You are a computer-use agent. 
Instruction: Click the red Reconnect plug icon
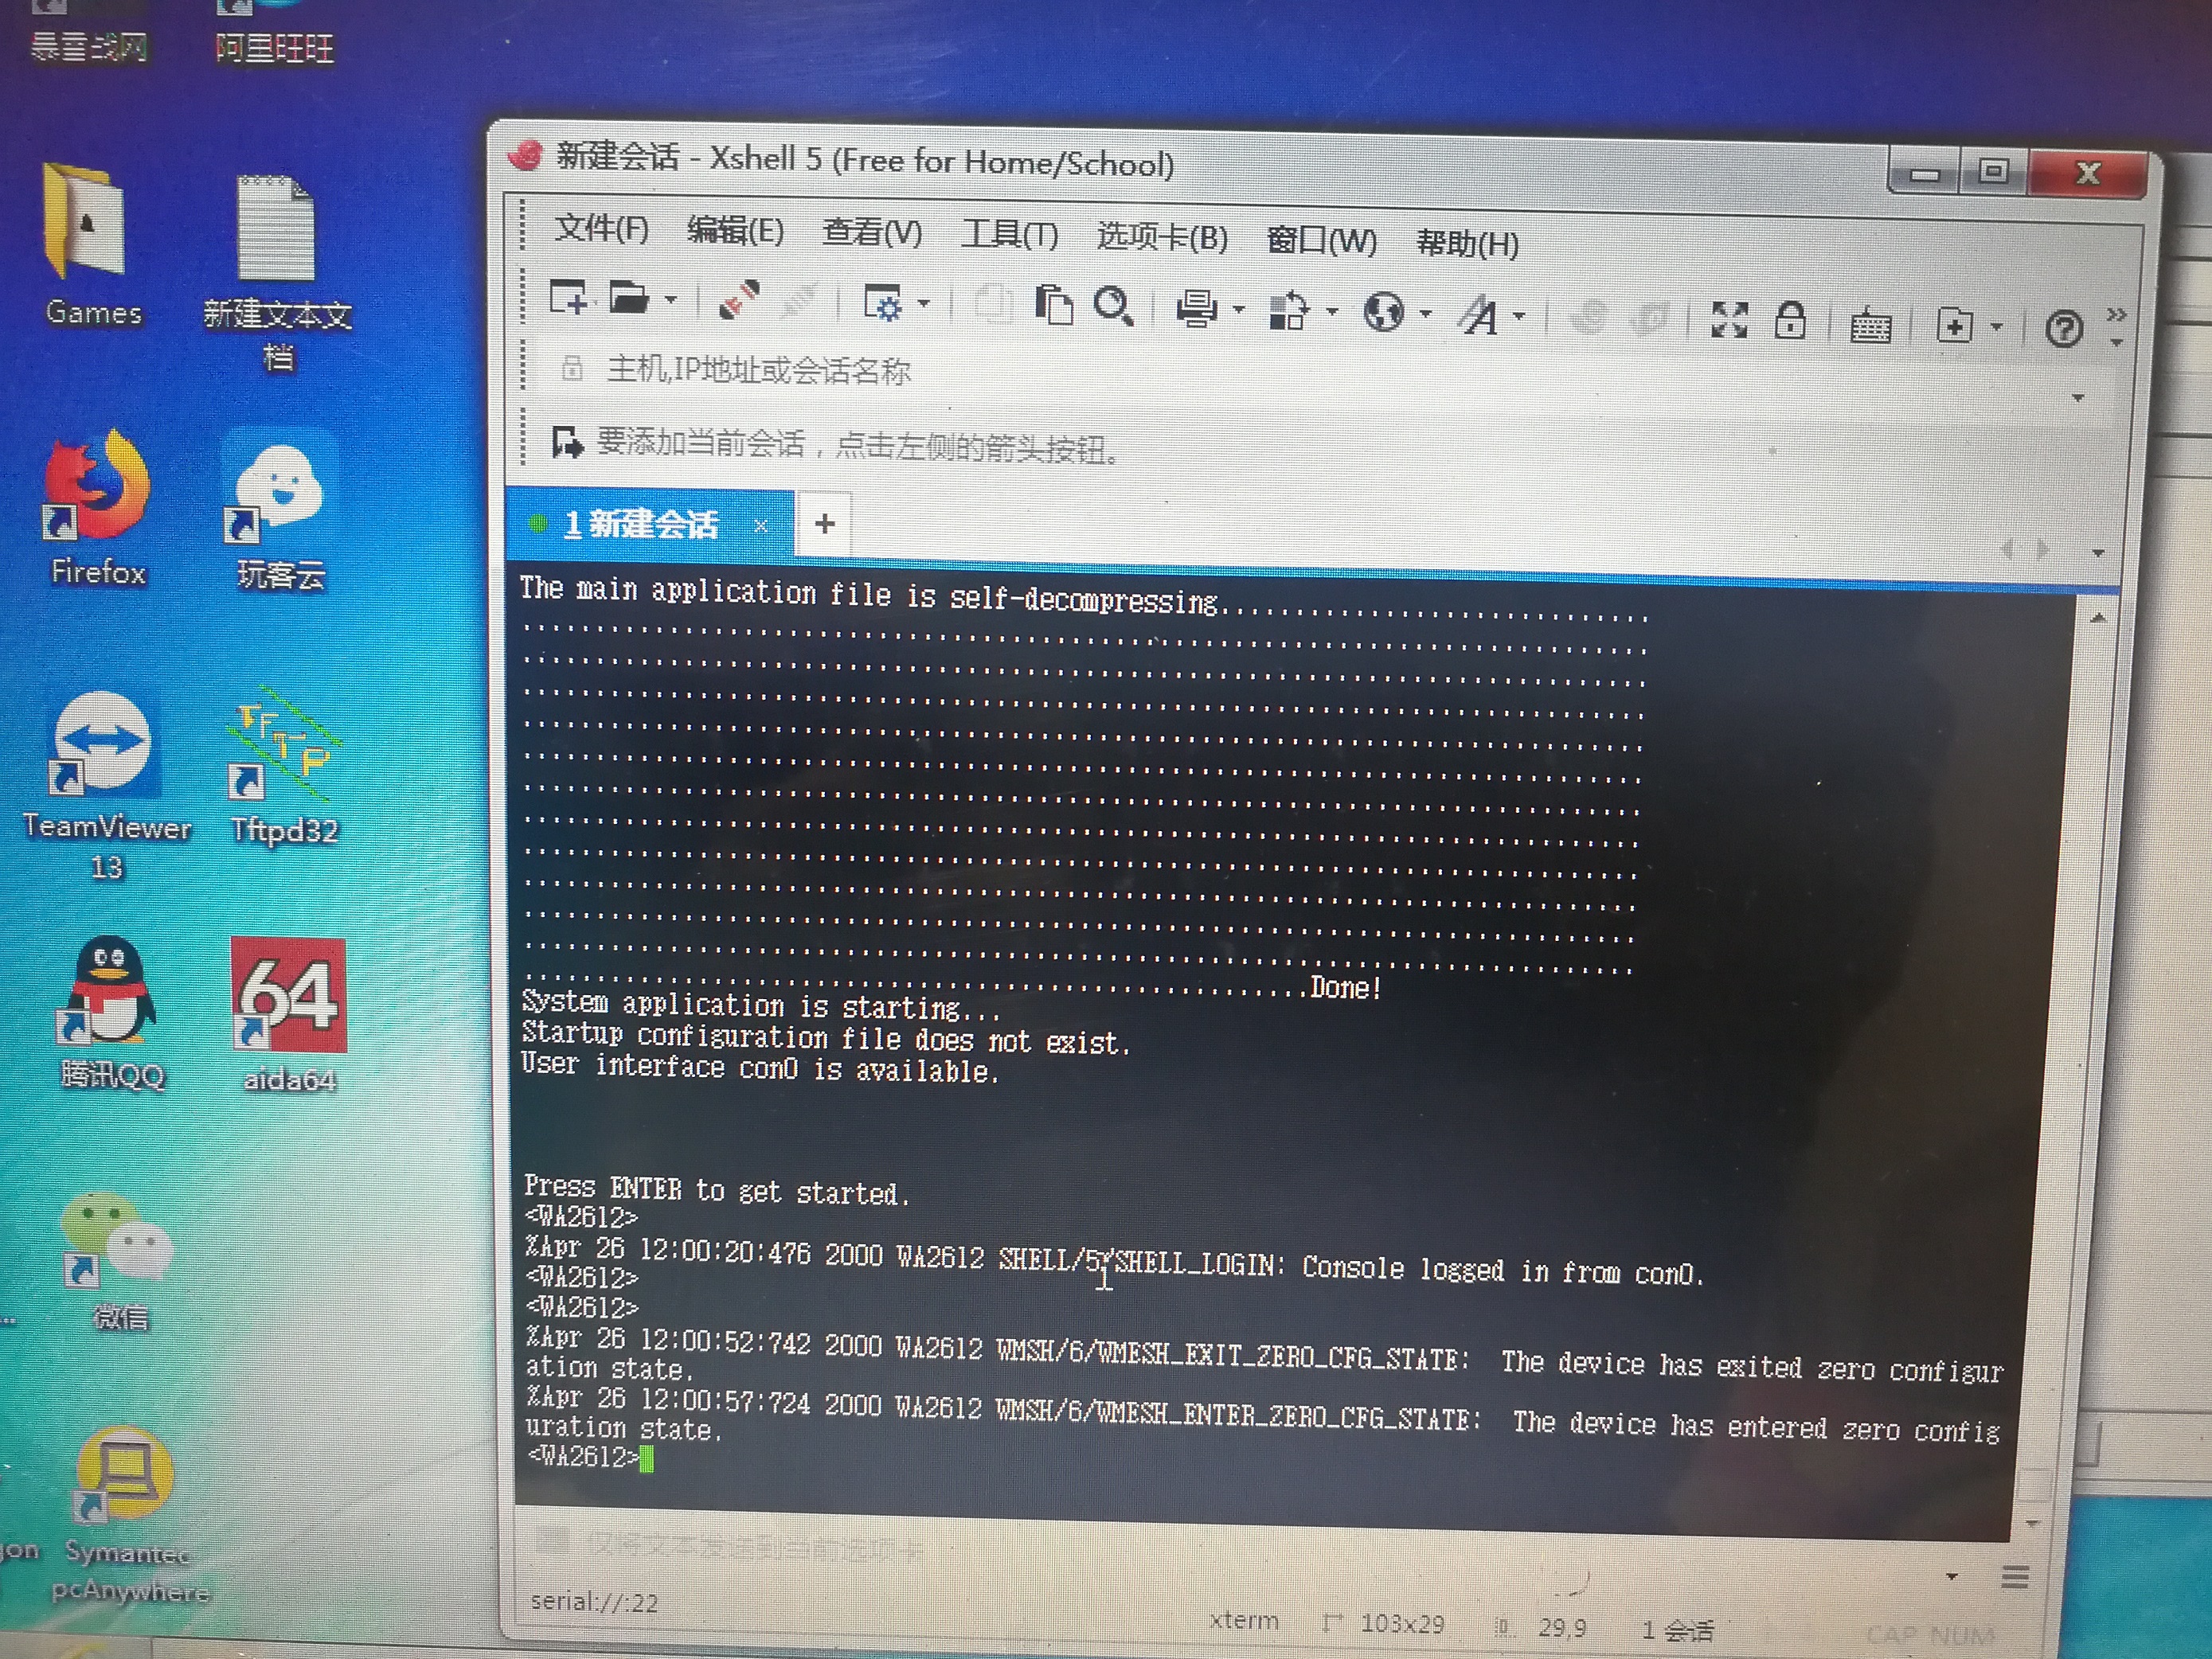(x=739, y=299)
